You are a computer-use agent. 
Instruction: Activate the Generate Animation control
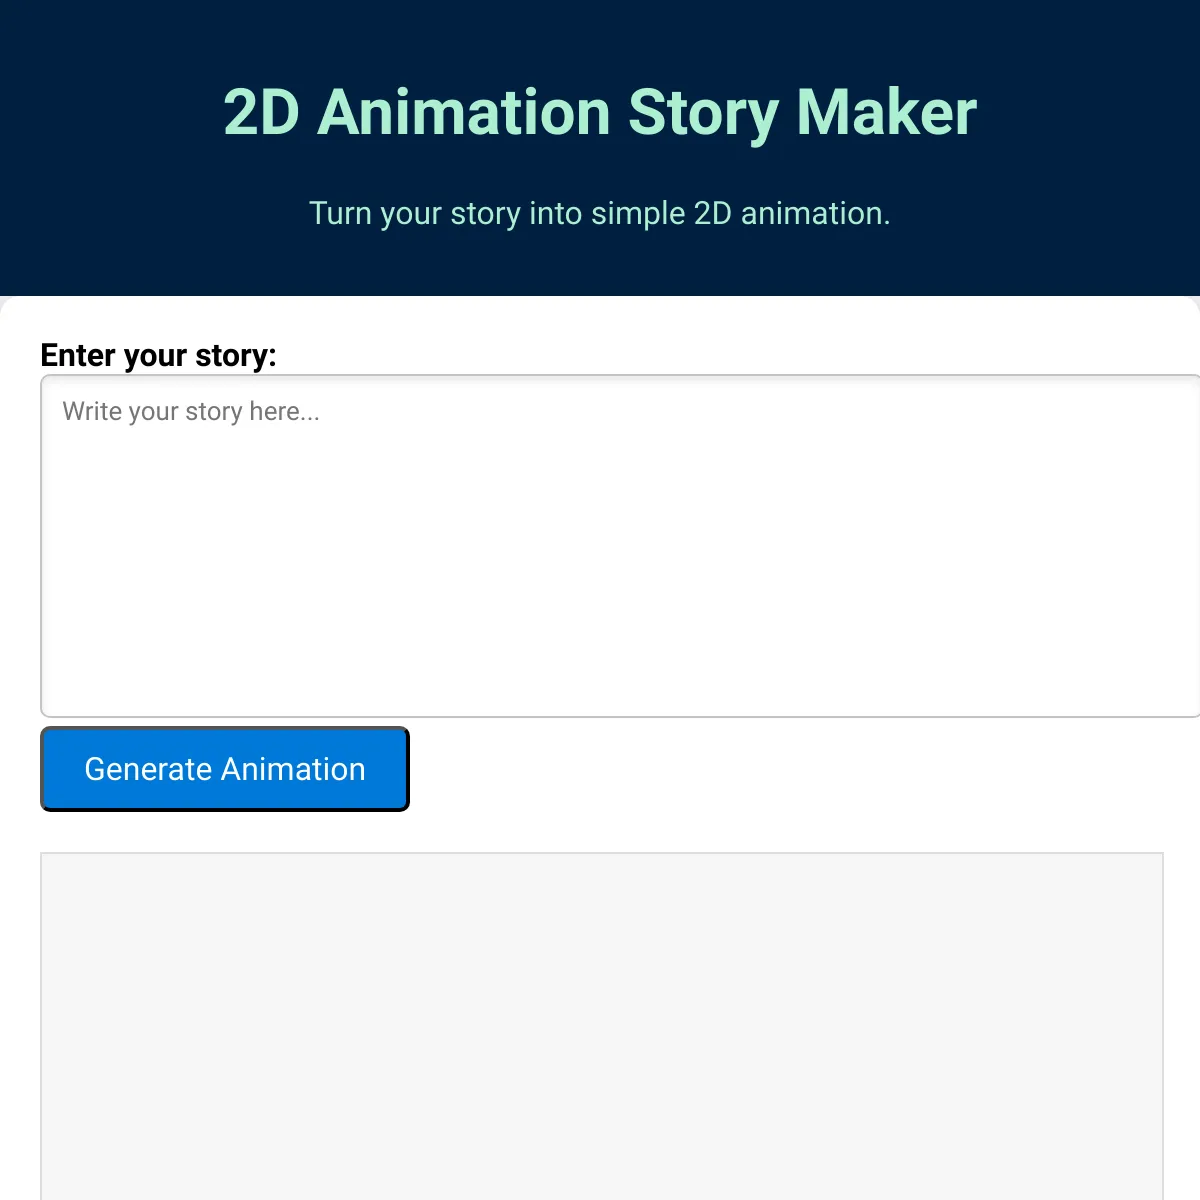224,768
